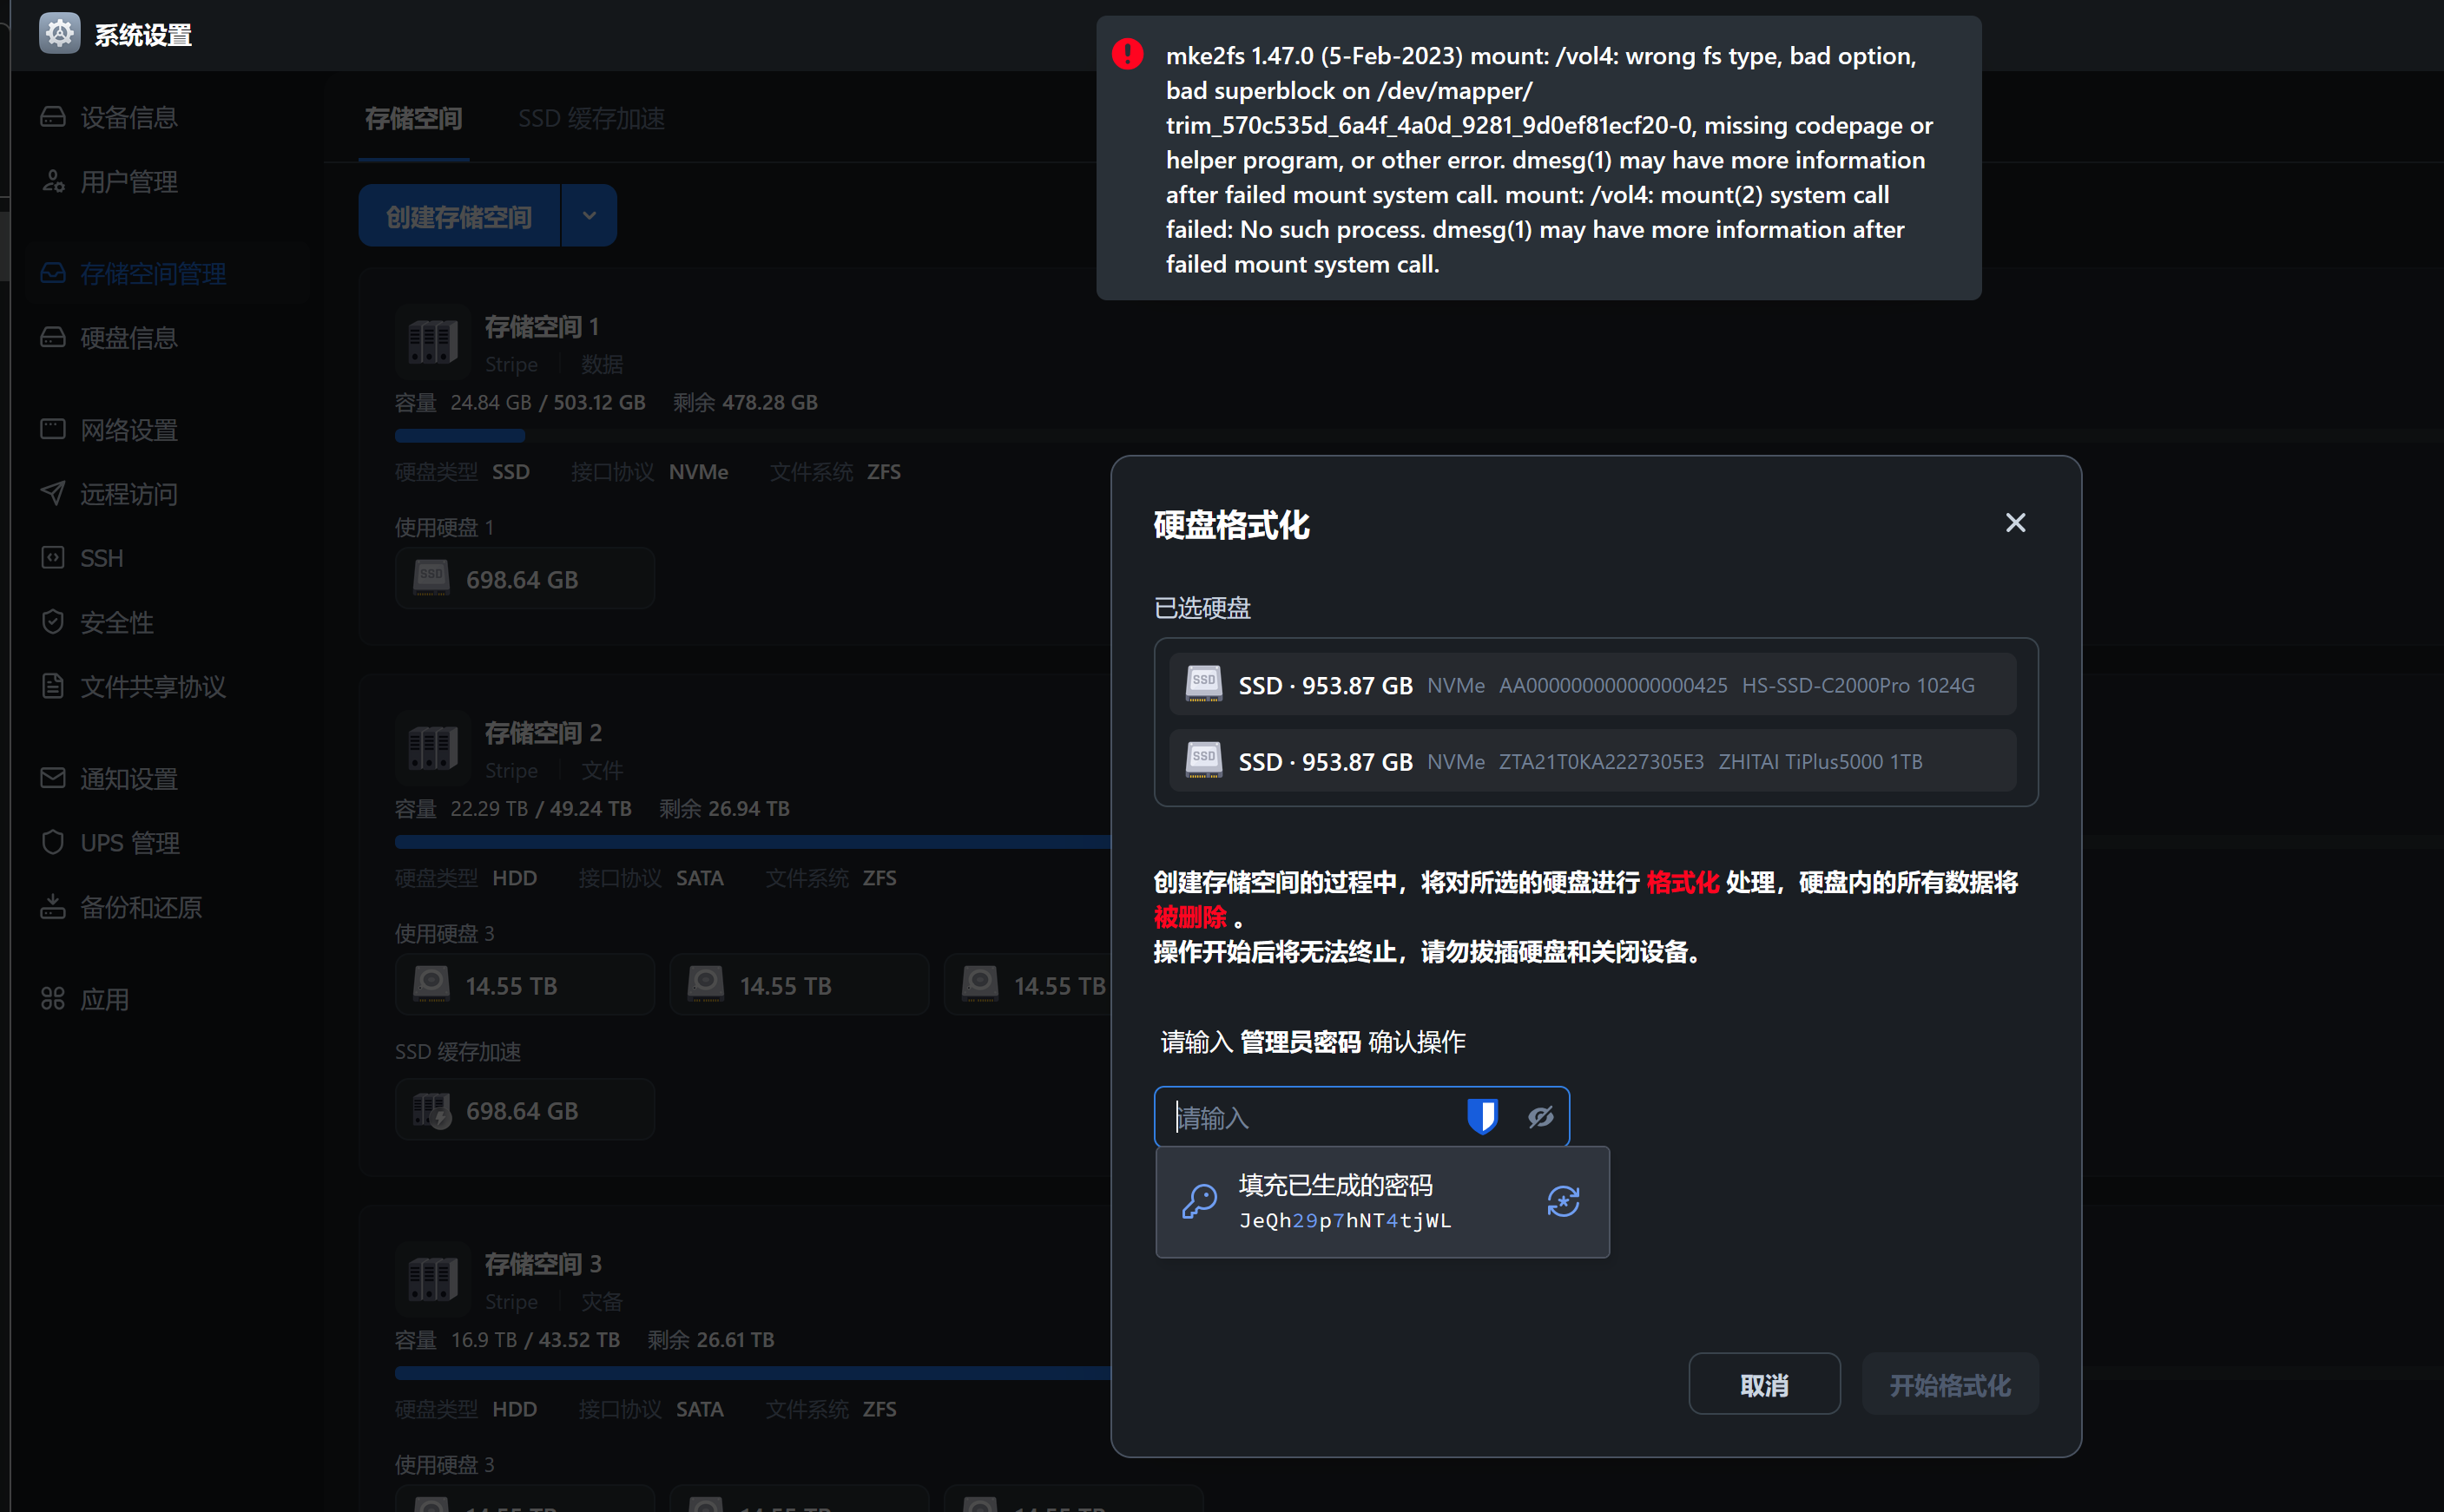Switch to the SSD 缓存加速 tab

(591, 119)
